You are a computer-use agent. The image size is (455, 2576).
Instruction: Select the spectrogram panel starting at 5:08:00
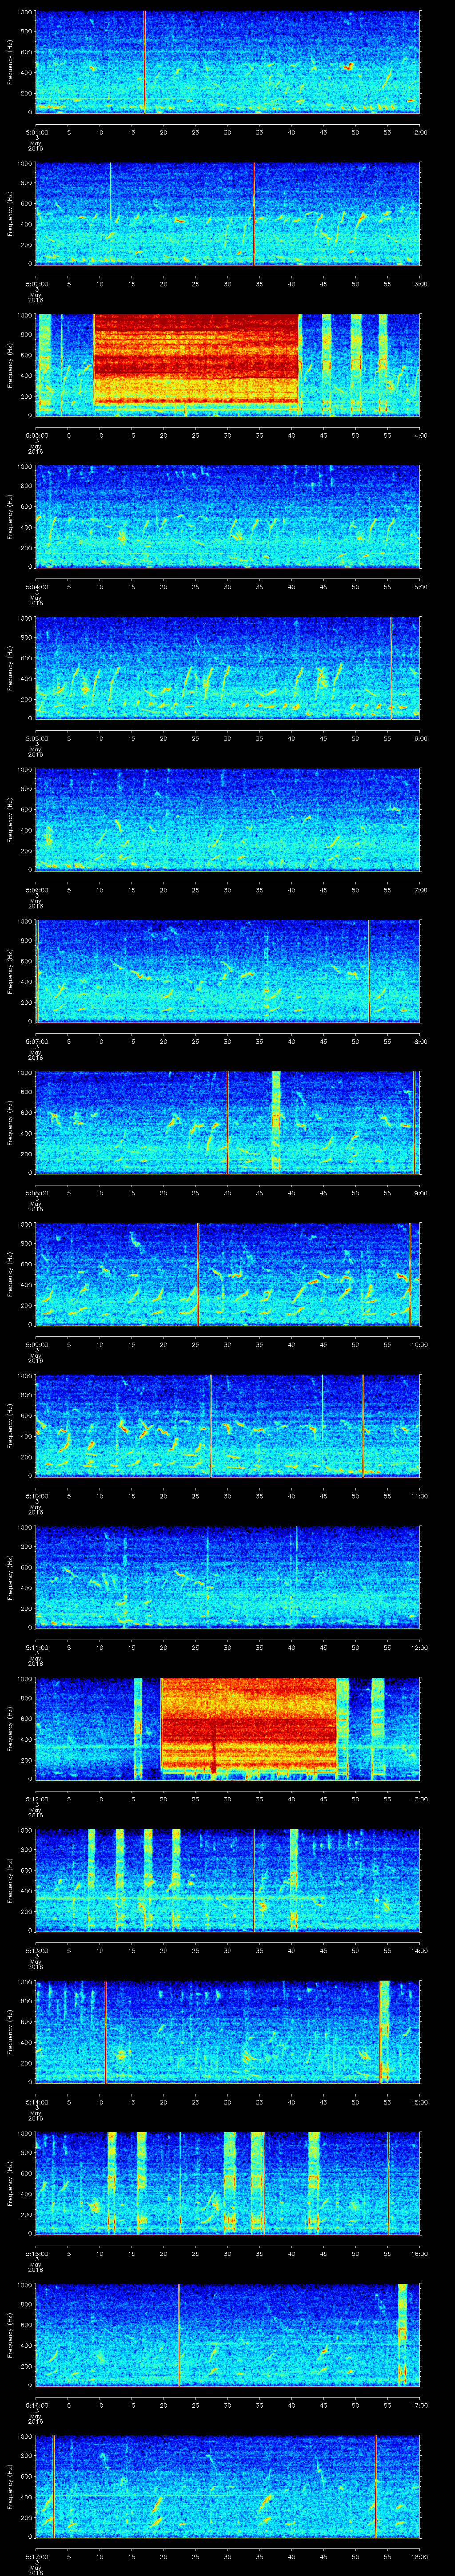228,1122
